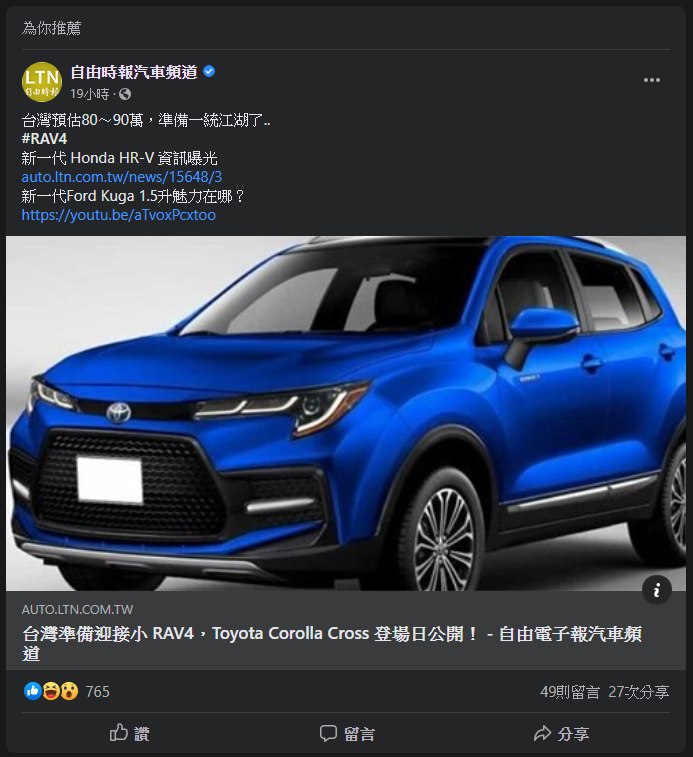
Task: Click the surprised wow reaction emoji
Action: [69, 691]
